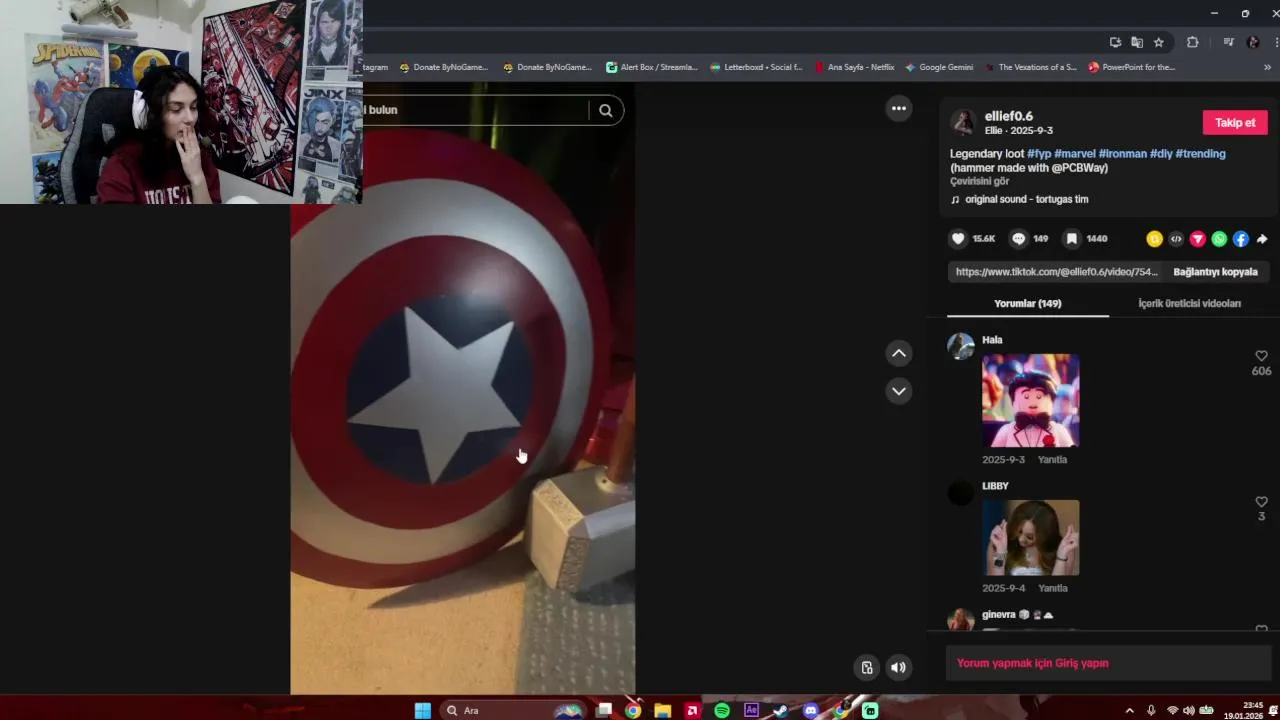This screenshot has width=1280, height=720.
Task: Open Discord from taskbar
Action: point(811,710)
